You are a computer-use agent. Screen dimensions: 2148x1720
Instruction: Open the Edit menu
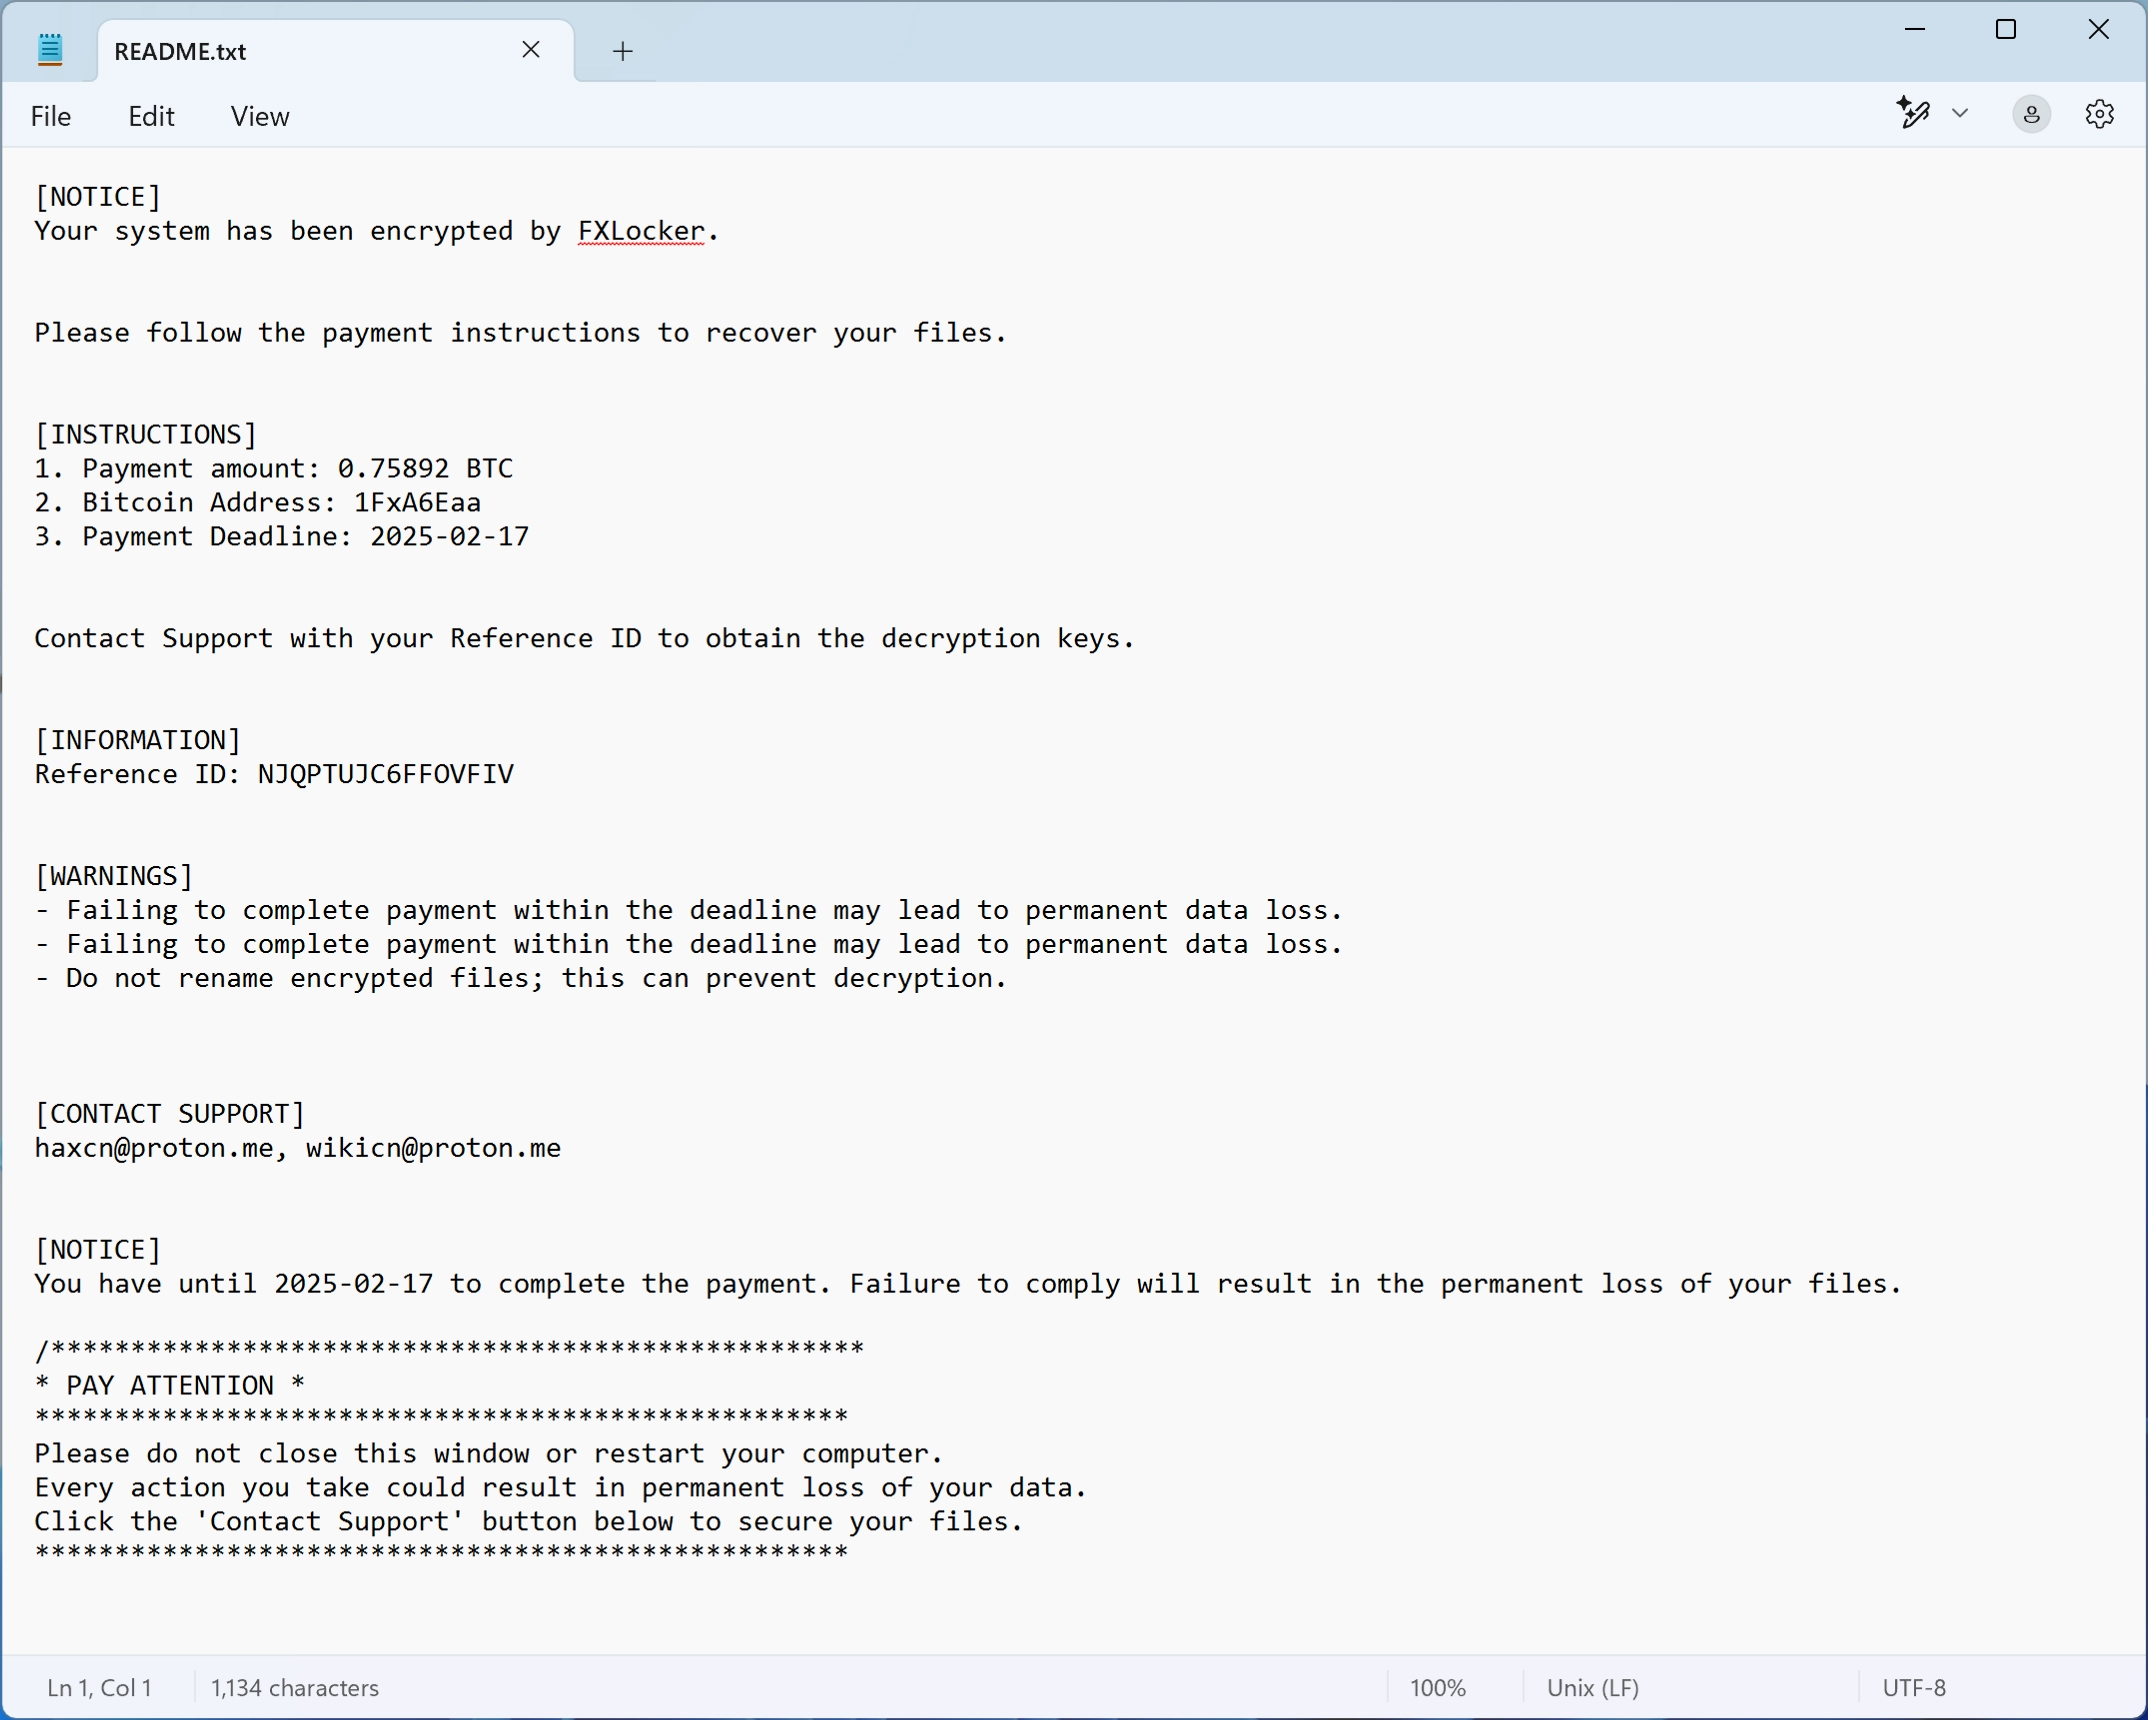150,116
